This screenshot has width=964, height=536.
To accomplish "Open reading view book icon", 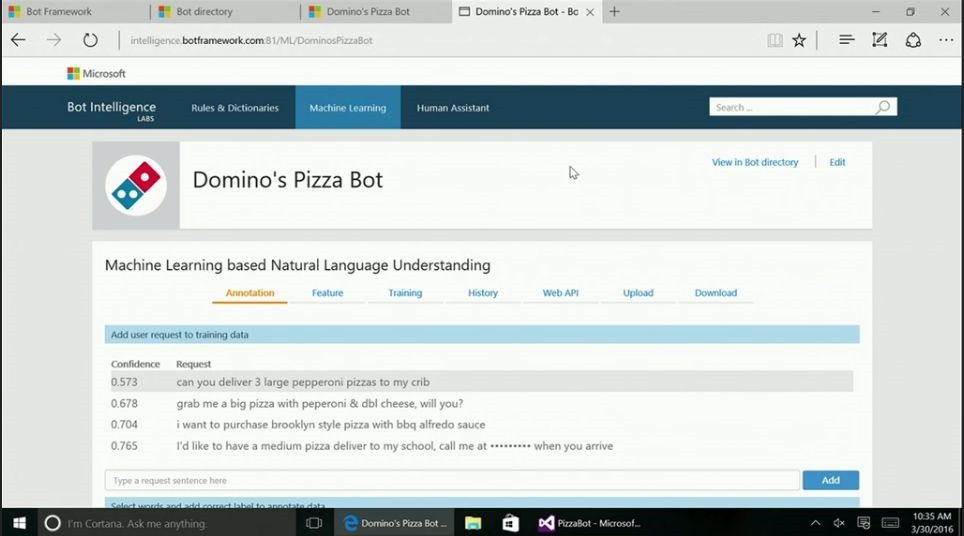I will pyautogui.click(x=775, y=41).
